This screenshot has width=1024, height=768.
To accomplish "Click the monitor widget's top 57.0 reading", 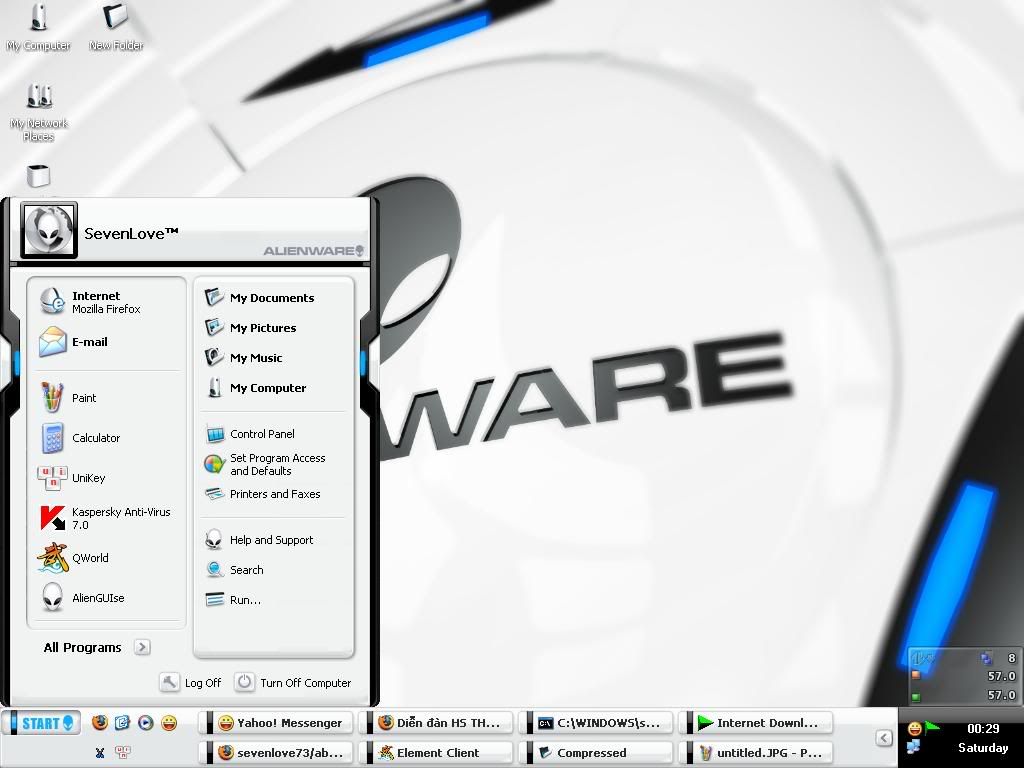I will coord(1001,677).
